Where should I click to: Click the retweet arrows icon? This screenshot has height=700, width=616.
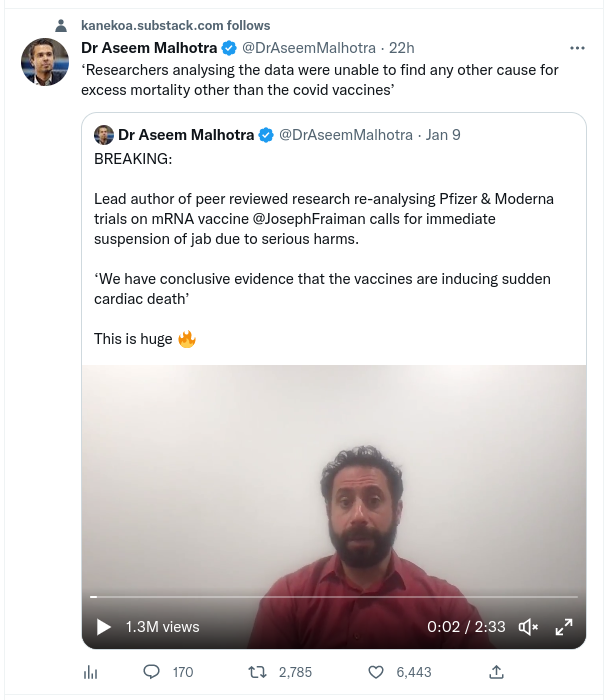[x=256, y=672]
